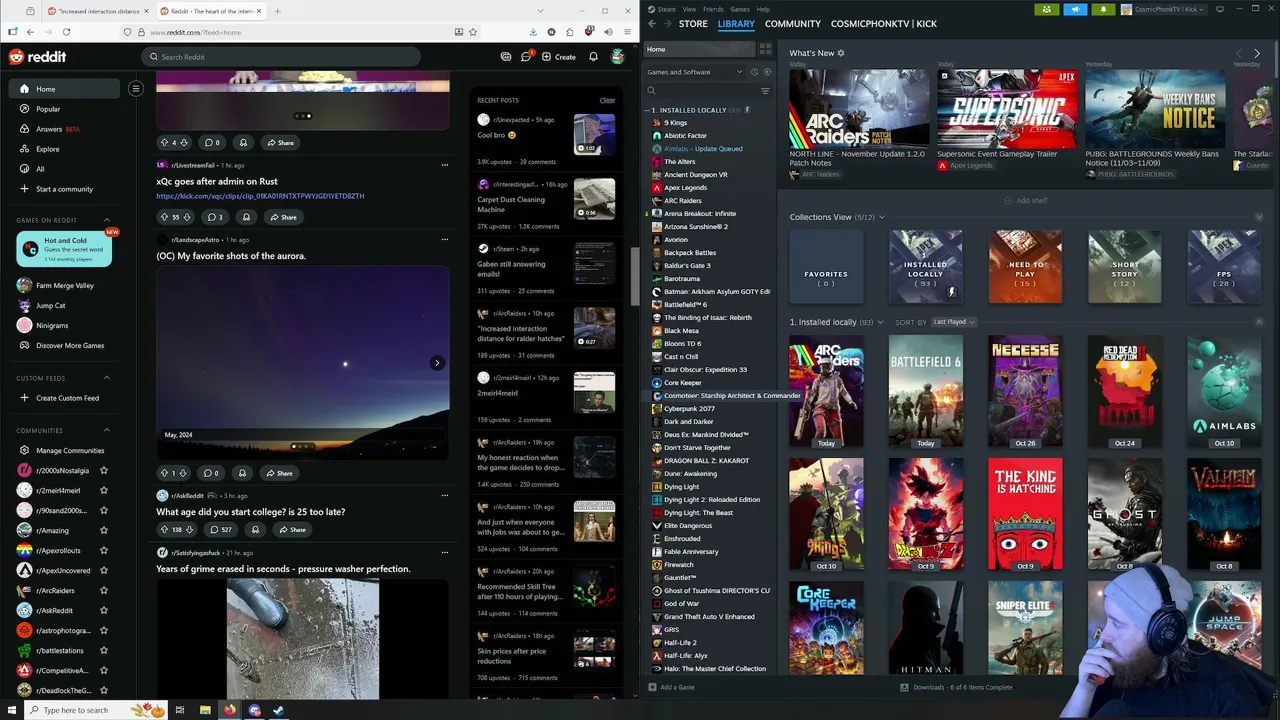Open the Reddit advertise icon beside chat
The width and height of the screenshot is (1280, 720).
[506, 57]
